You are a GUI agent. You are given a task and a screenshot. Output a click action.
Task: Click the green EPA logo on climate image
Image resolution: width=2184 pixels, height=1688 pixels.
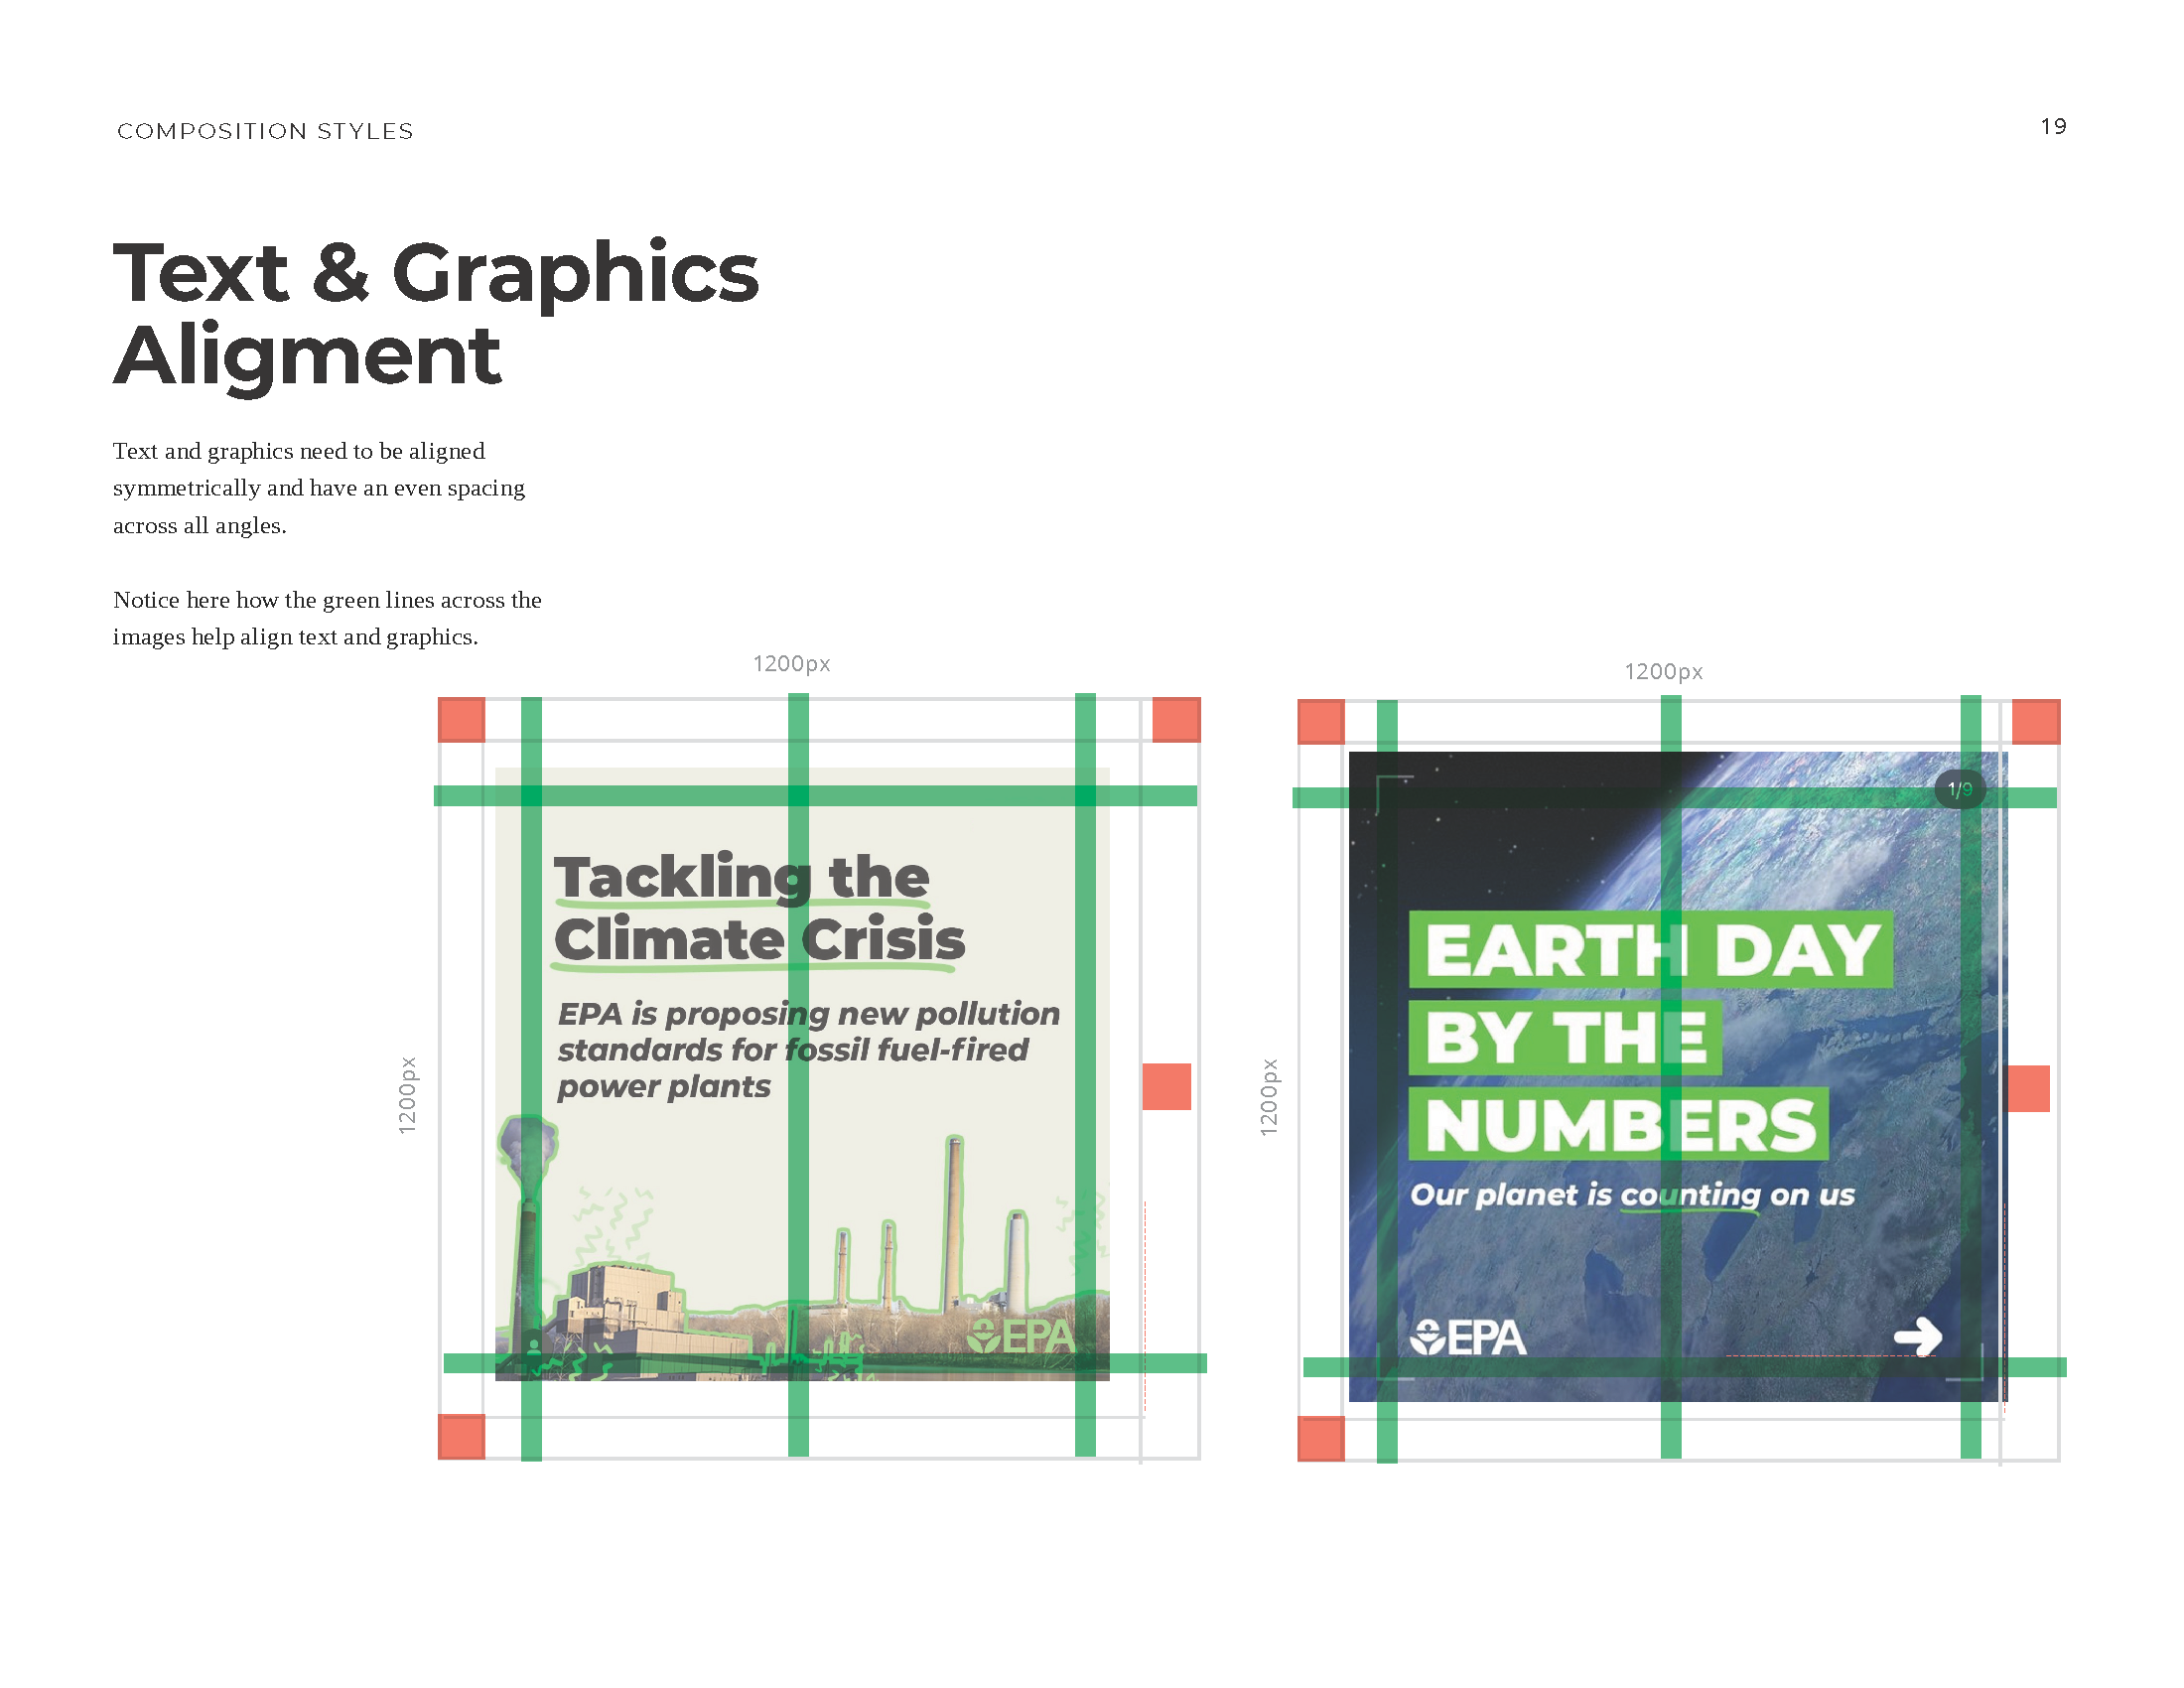point(1020,1336)
